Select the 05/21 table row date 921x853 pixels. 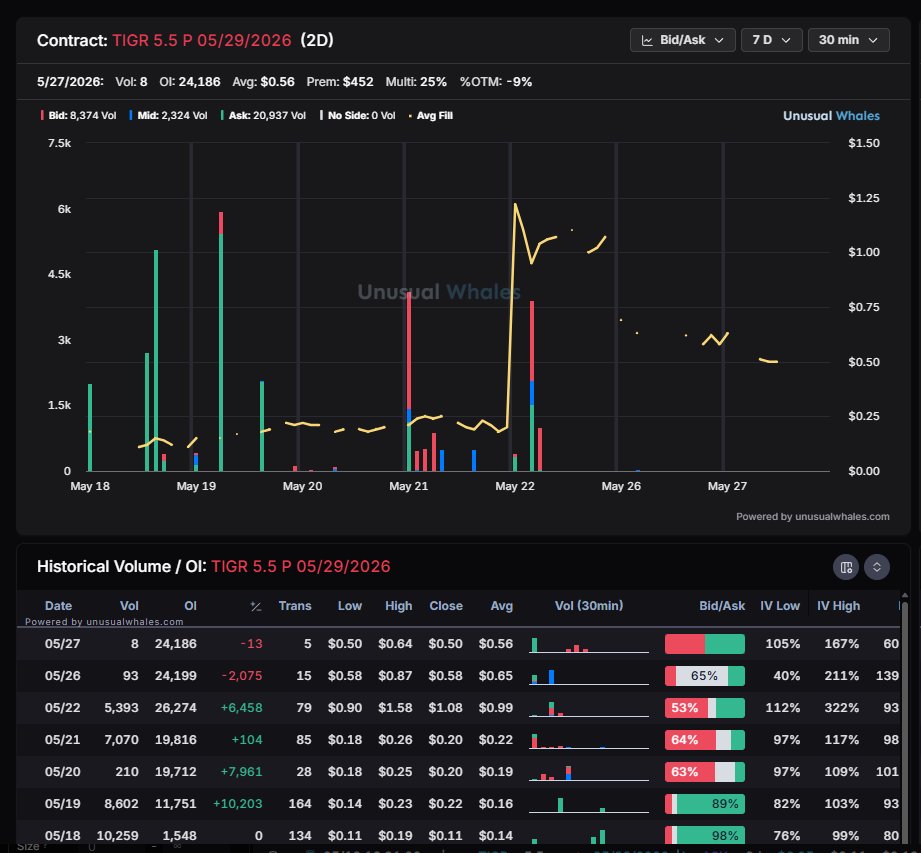[x=62, y=740]
